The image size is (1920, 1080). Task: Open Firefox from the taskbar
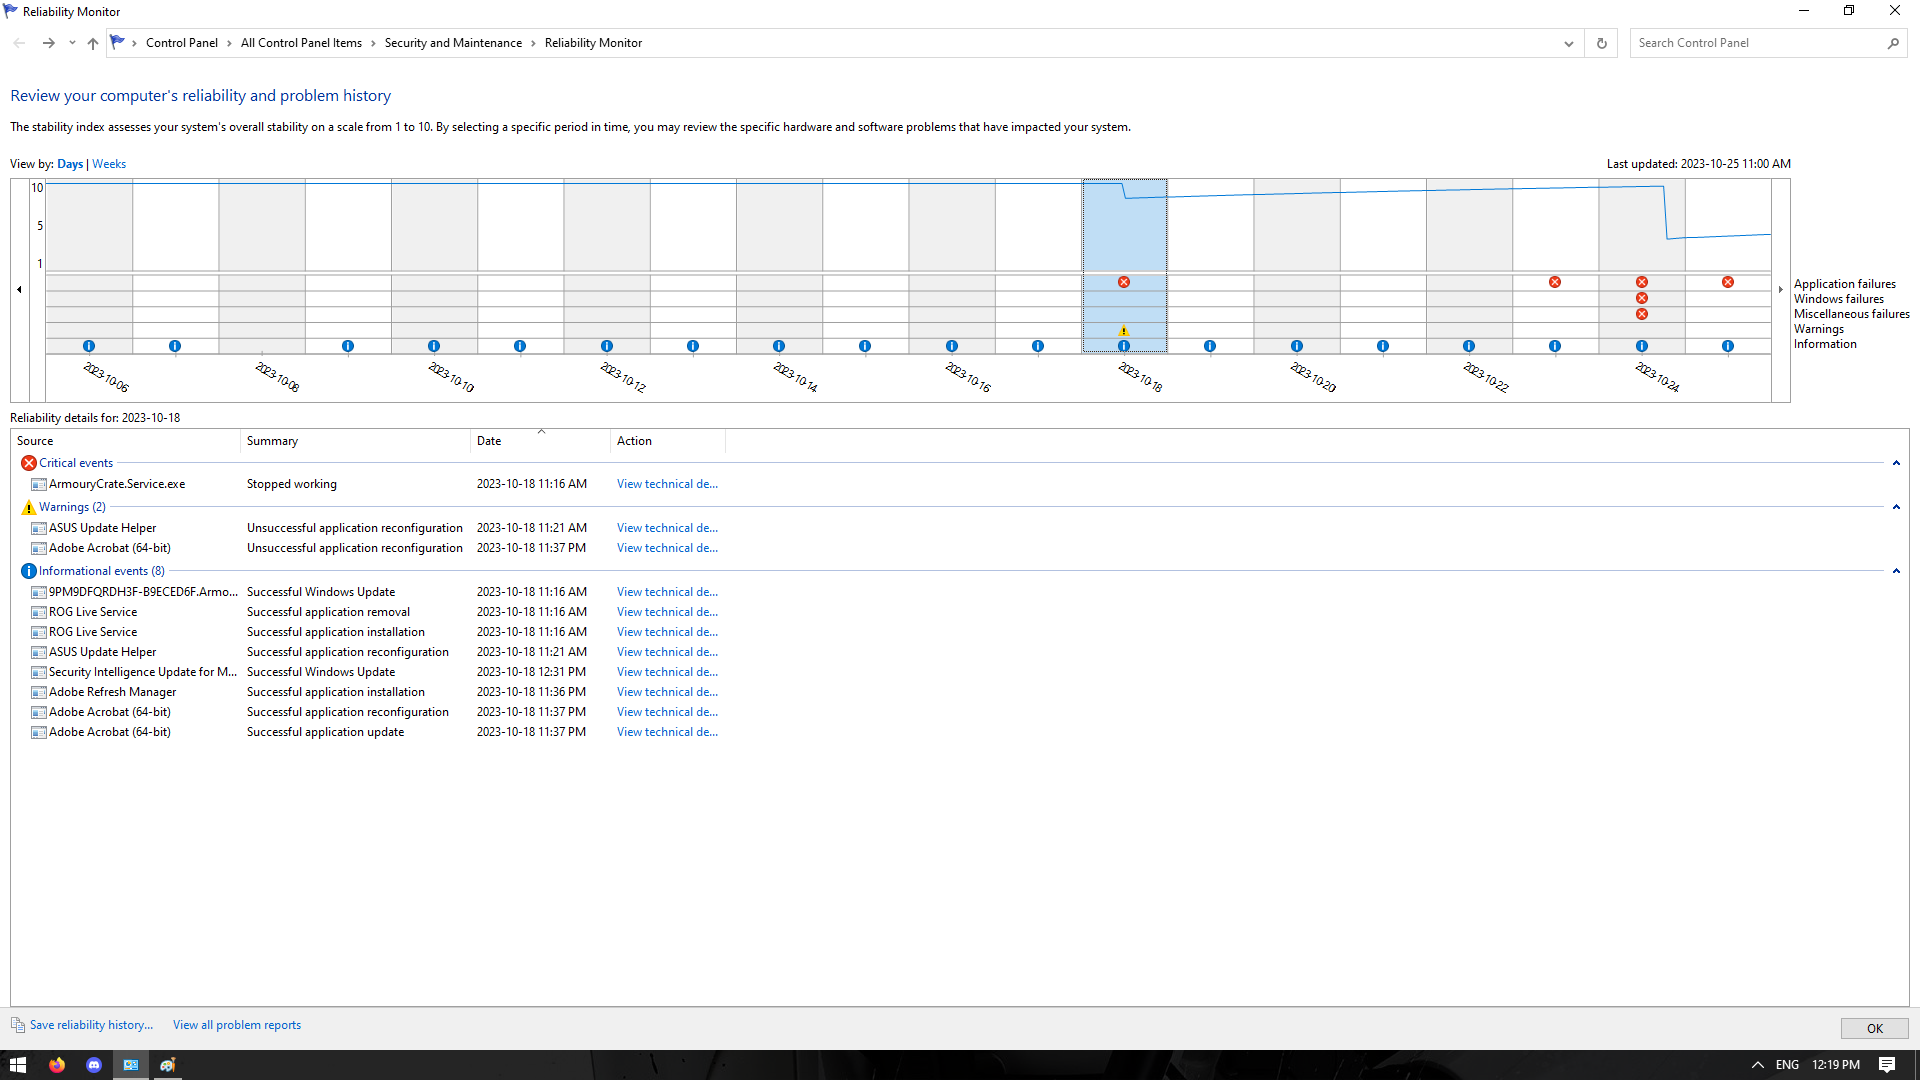(57, 1064)
